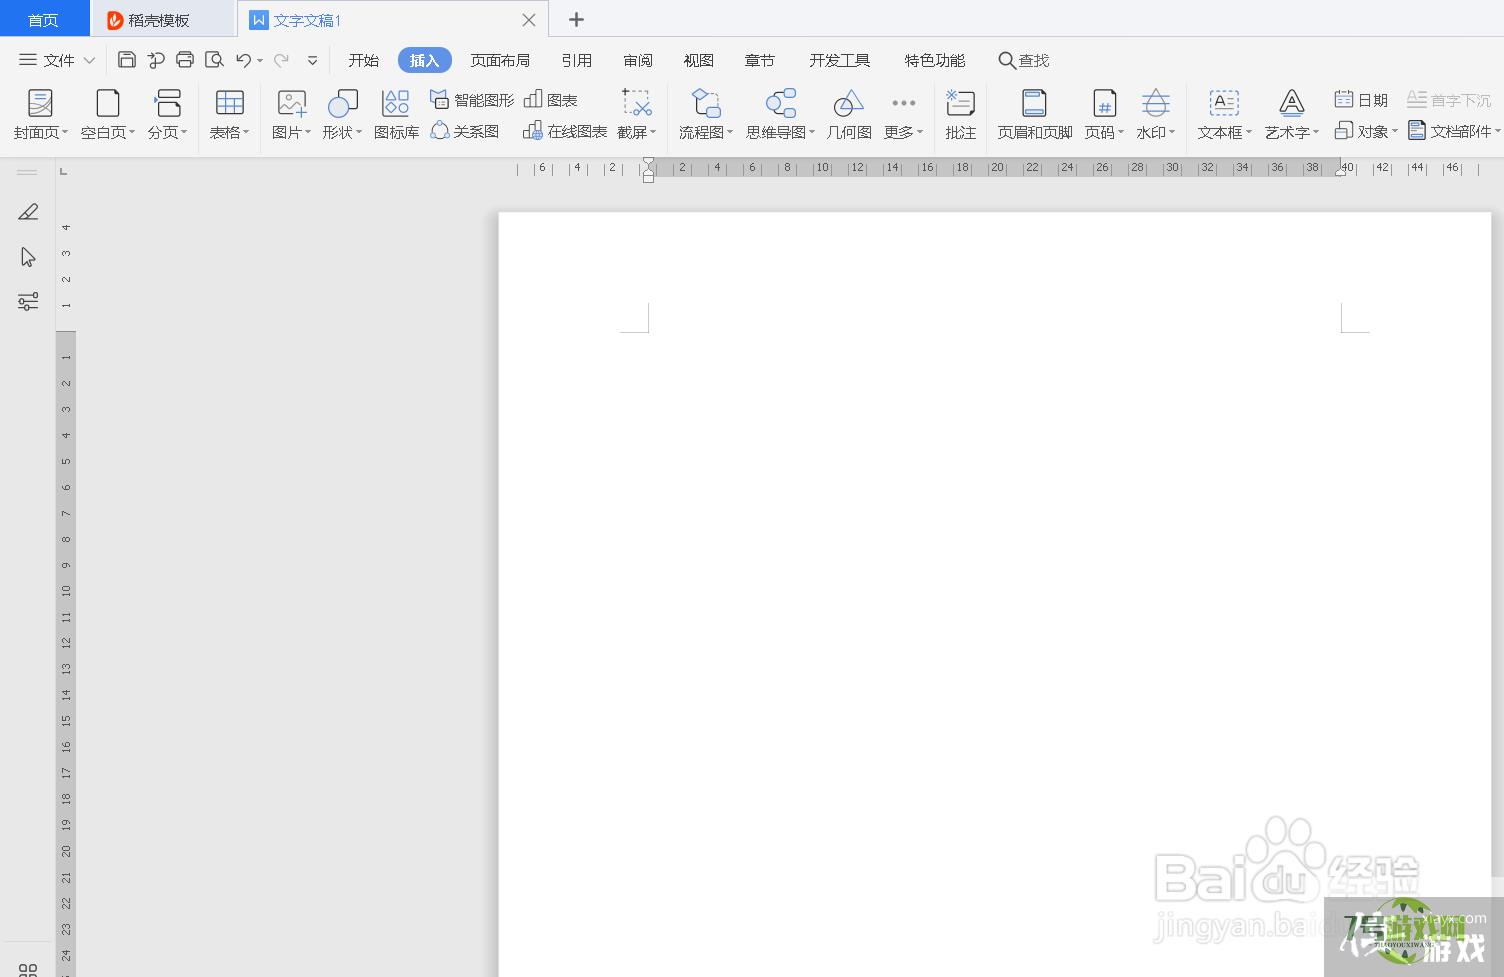
Task: Start screenshot capture (截屏)
Action: click(x=637, y=115)
